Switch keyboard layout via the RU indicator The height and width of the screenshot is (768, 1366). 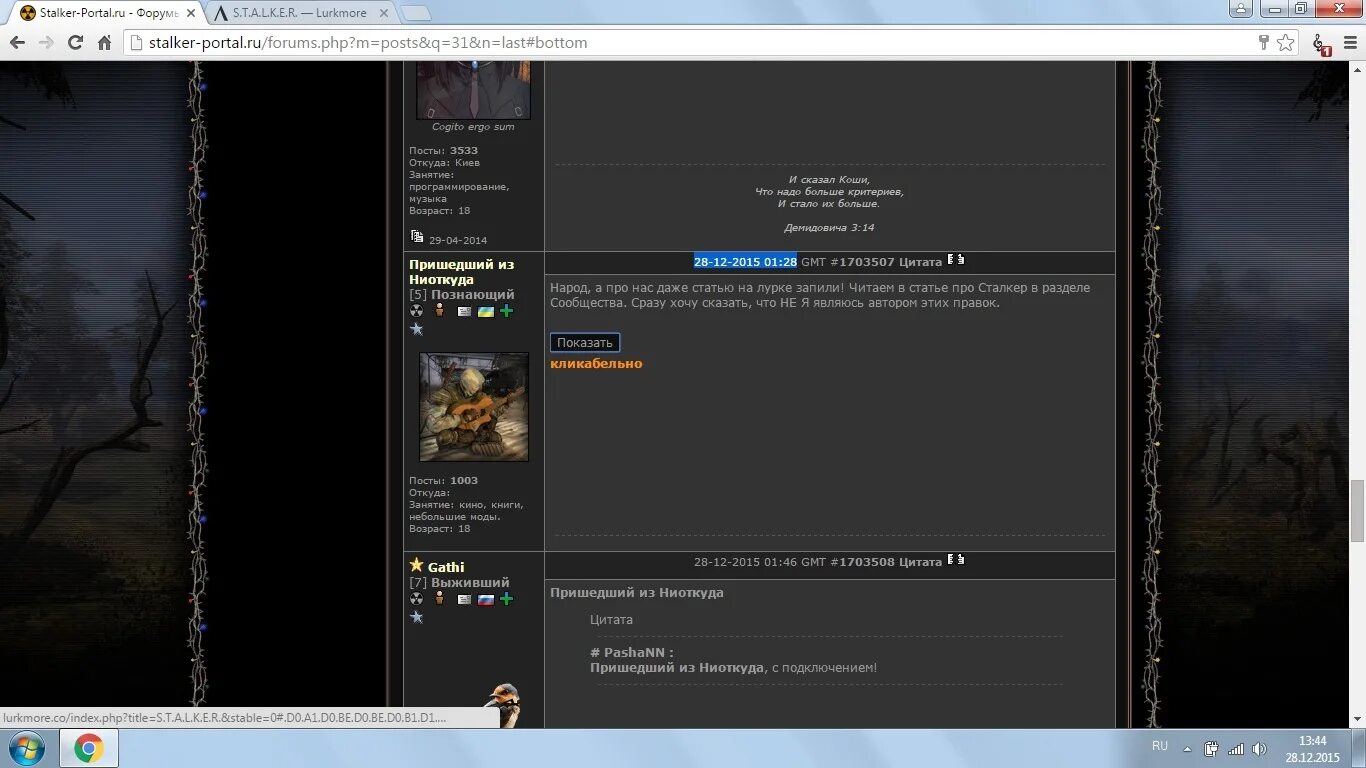[x=1159, y=745]
